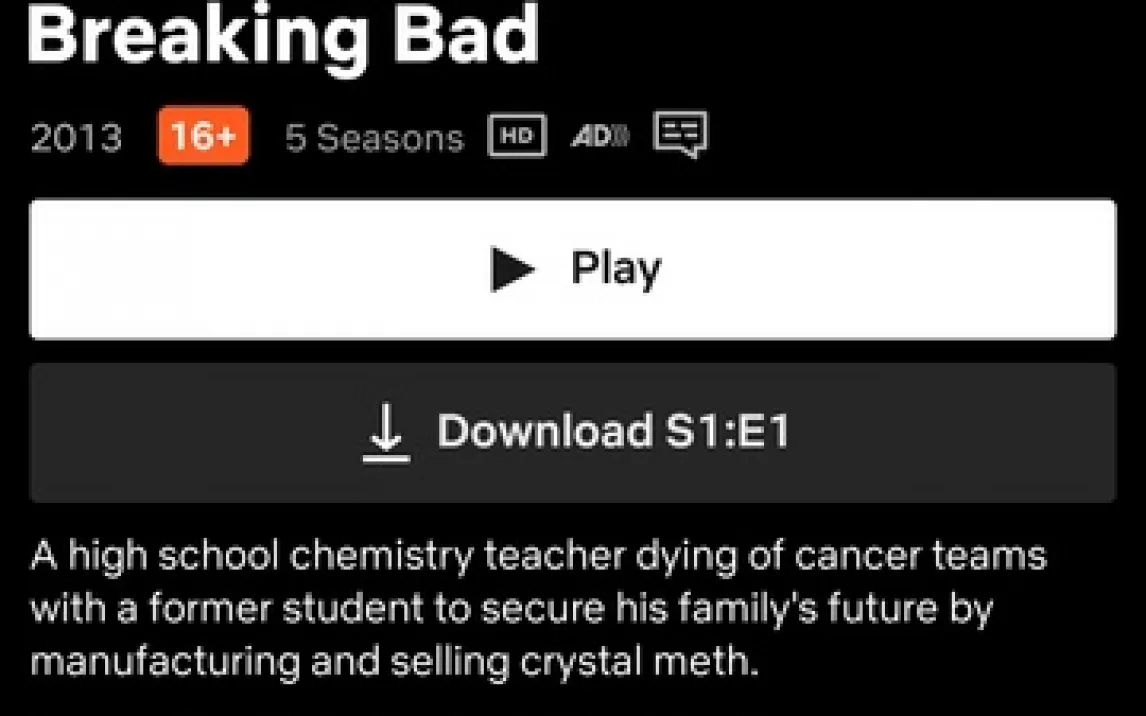Click synopsis line starting "with a former student"
The image size is (1146, 716).
(x=511, y=609)
